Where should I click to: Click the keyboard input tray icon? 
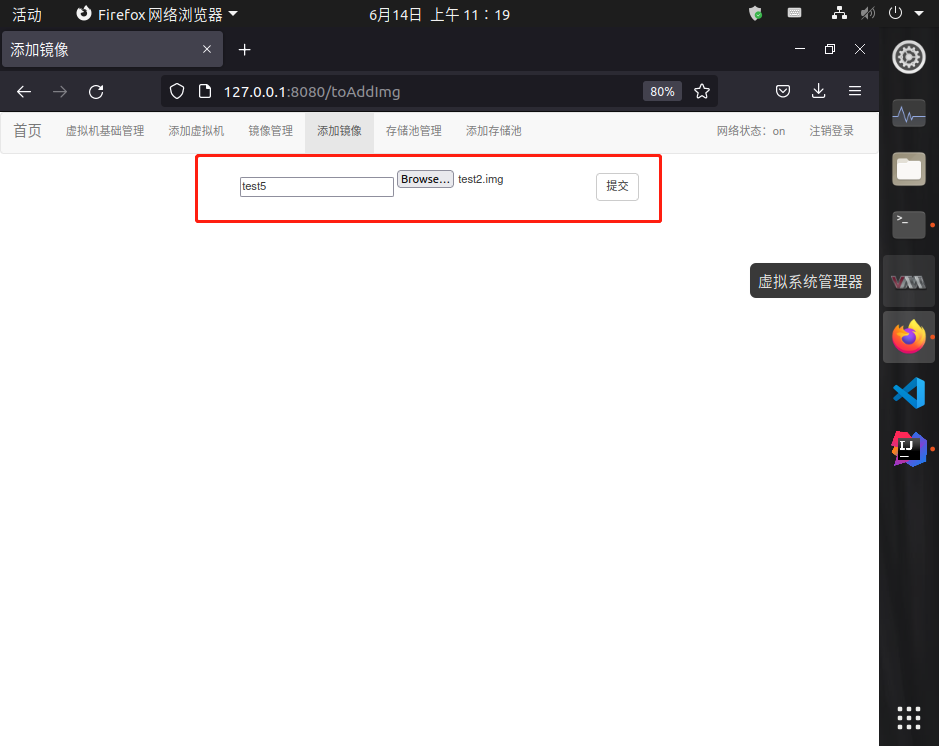[x=795, y=13]
